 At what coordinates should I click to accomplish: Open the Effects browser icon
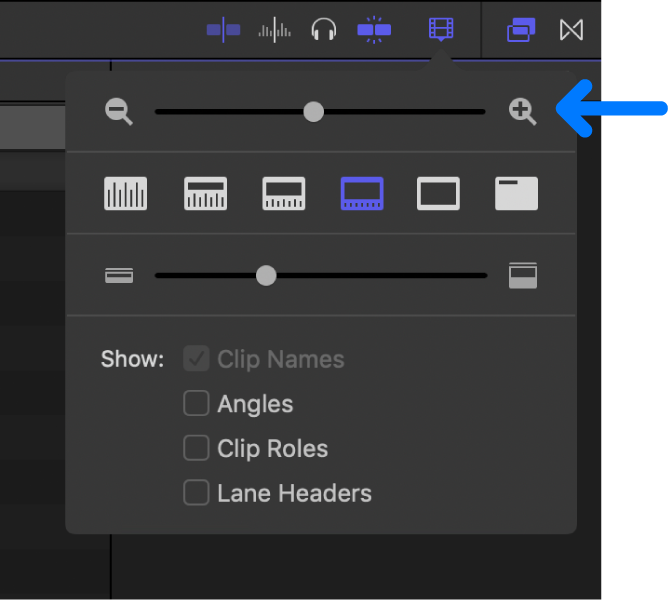tap(521, 30)
